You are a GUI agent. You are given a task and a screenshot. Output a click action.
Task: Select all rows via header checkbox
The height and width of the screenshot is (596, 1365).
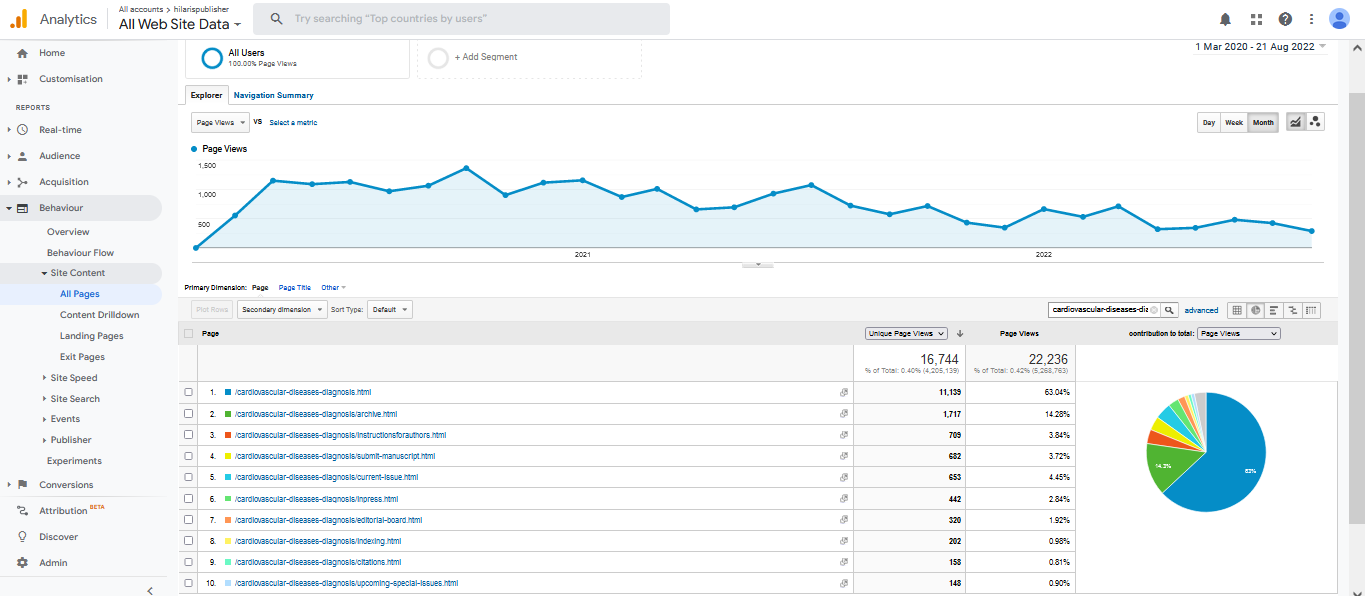(x=188, y=334)
